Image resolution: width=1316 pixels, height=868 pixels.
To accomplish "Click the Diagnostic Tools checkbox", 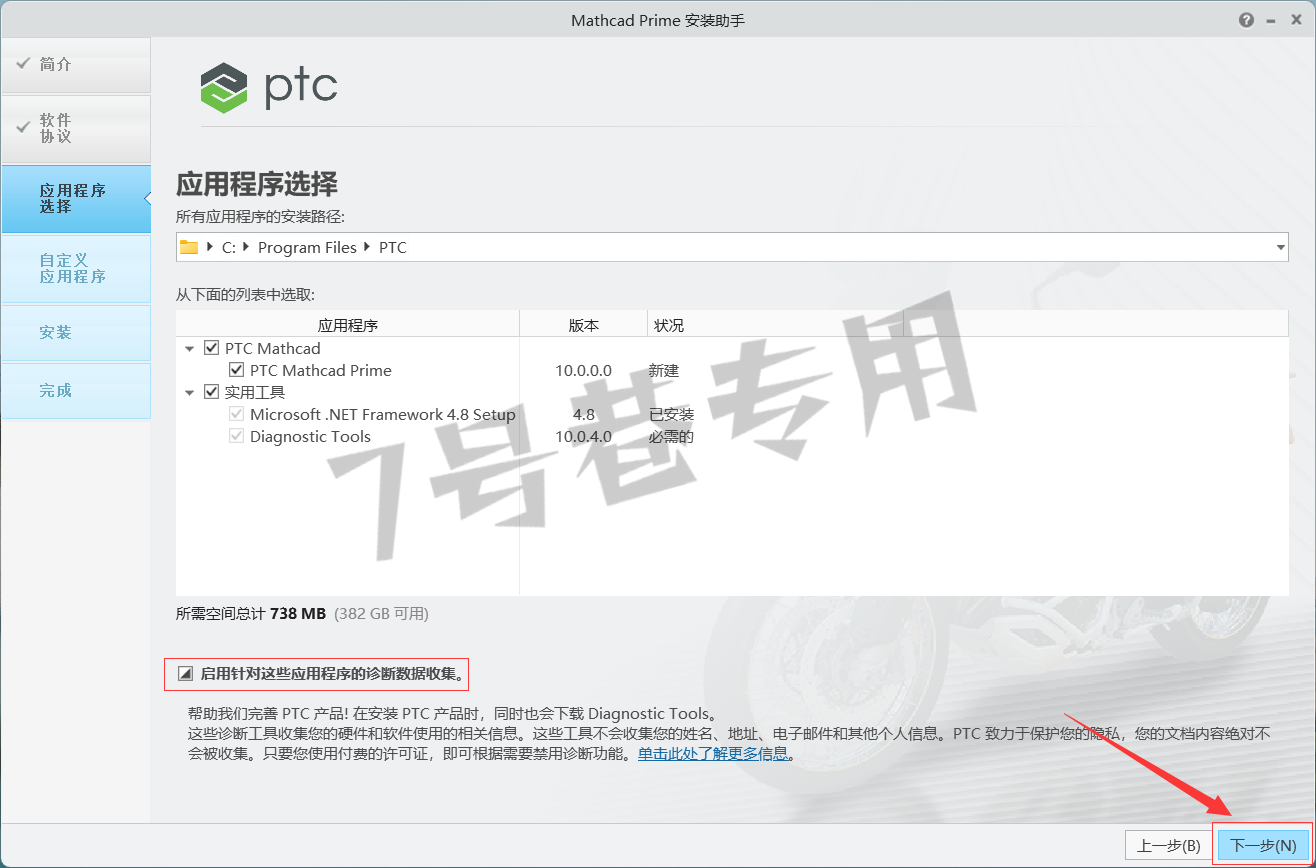I will pos(236,436).
